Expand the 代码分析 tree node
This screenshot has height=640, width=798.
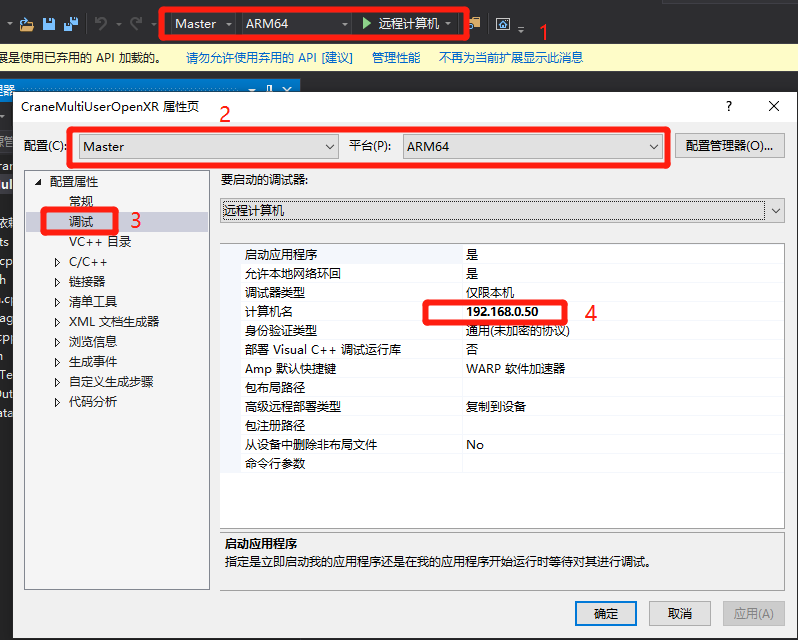click(57, 402)
